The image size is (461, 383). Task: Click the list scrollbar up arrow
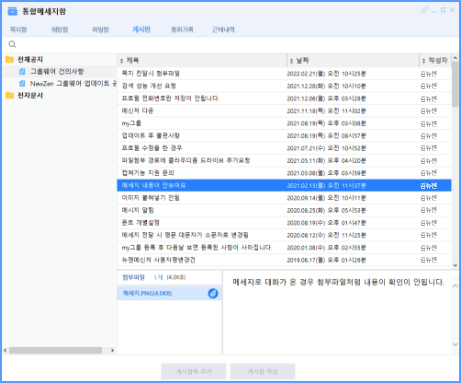[x=455, y=58]
